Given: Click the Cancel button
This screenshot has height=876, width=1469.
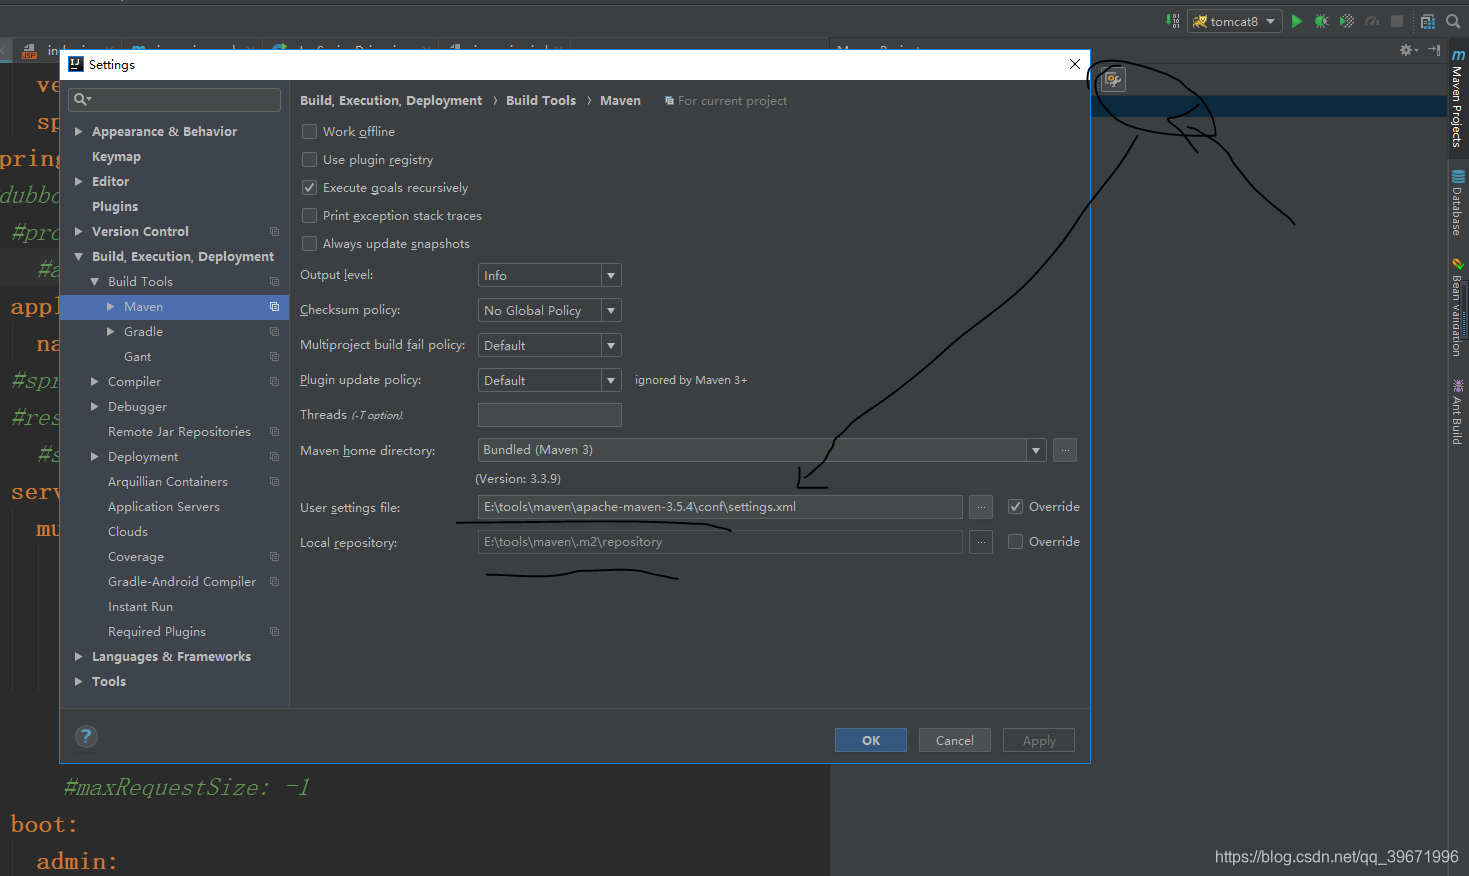Looking at the screenshot, I should [955, 740].
